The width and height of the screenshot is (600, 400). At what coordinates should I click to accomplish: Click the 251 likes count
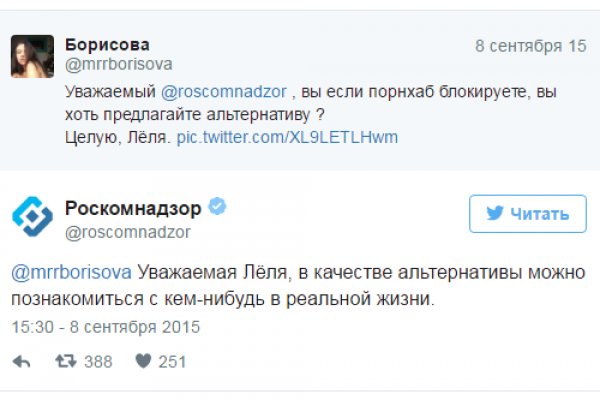172,361
